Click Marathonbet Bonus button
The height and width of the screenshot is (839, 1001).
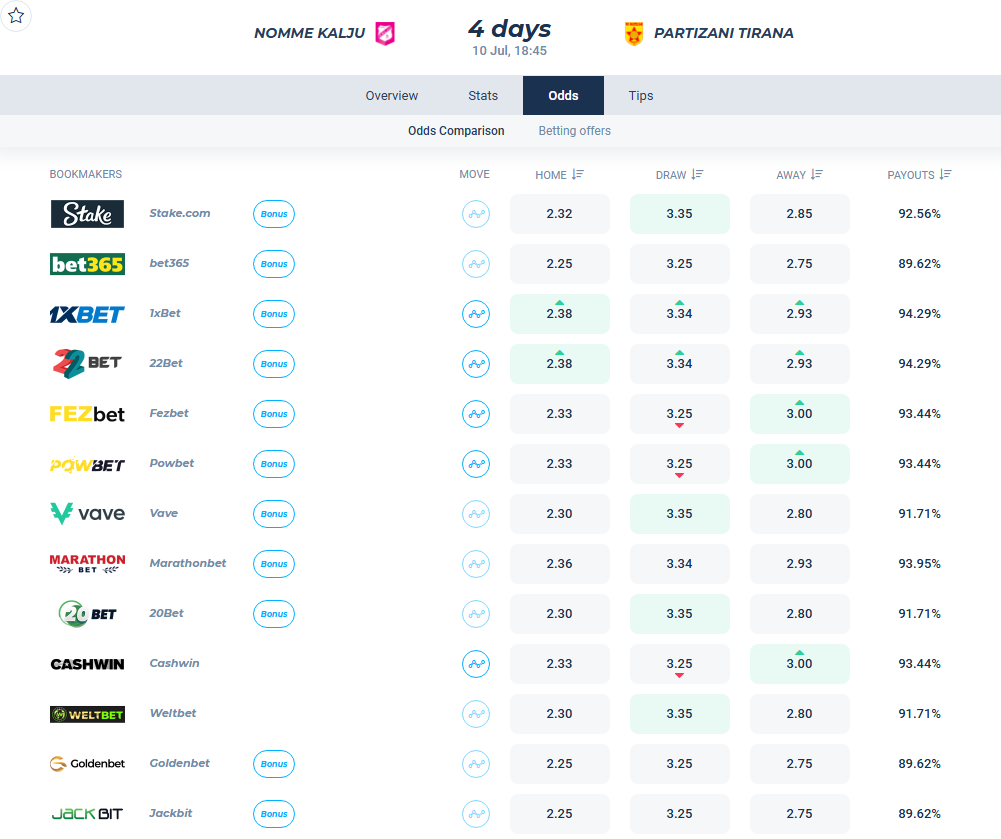(274, 564)
